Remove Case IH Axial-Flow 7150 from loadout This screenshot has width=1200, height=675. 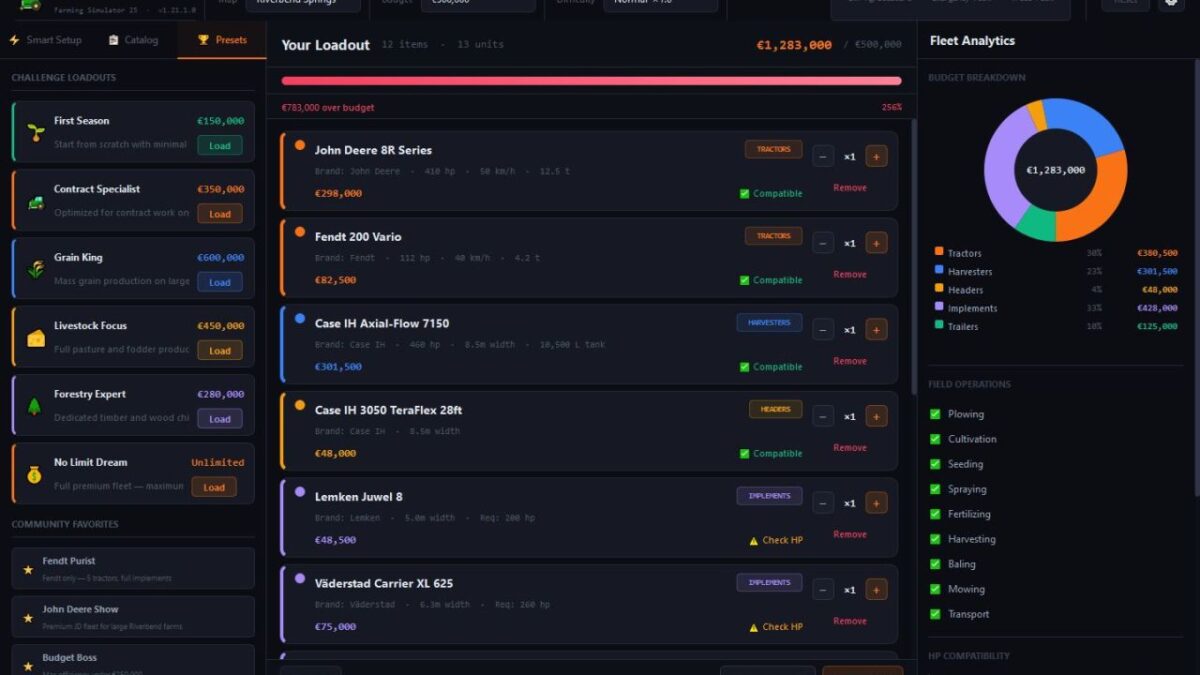850,361
